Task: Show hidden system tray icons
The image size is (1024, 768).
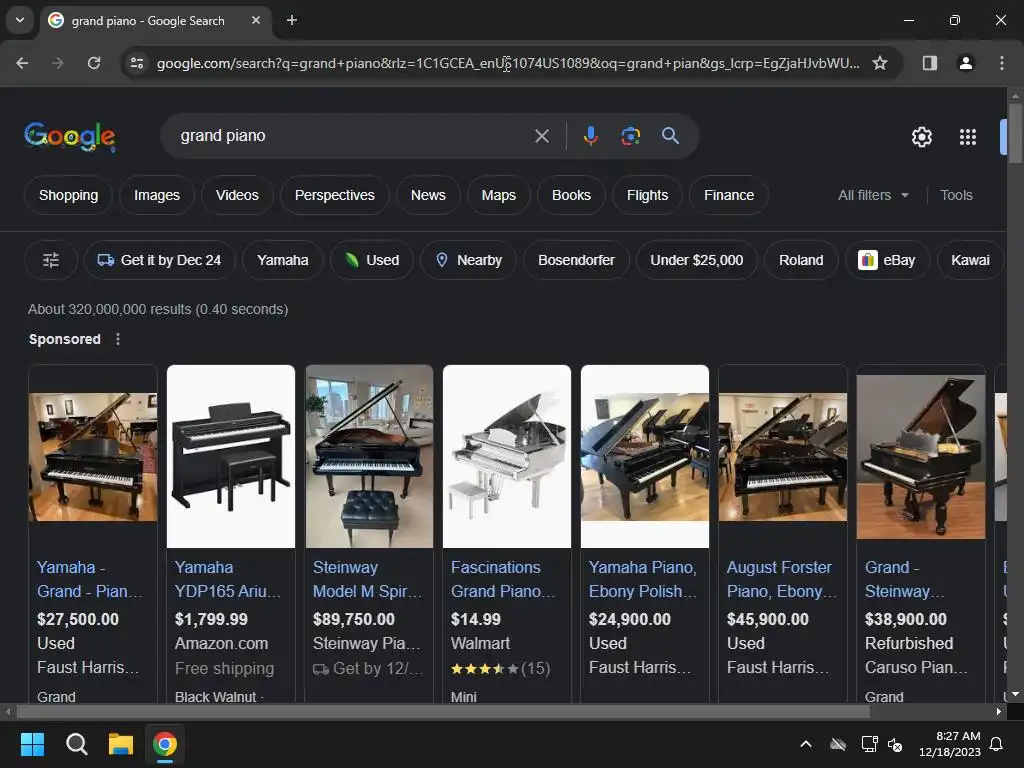Action: tap(806, 744)
